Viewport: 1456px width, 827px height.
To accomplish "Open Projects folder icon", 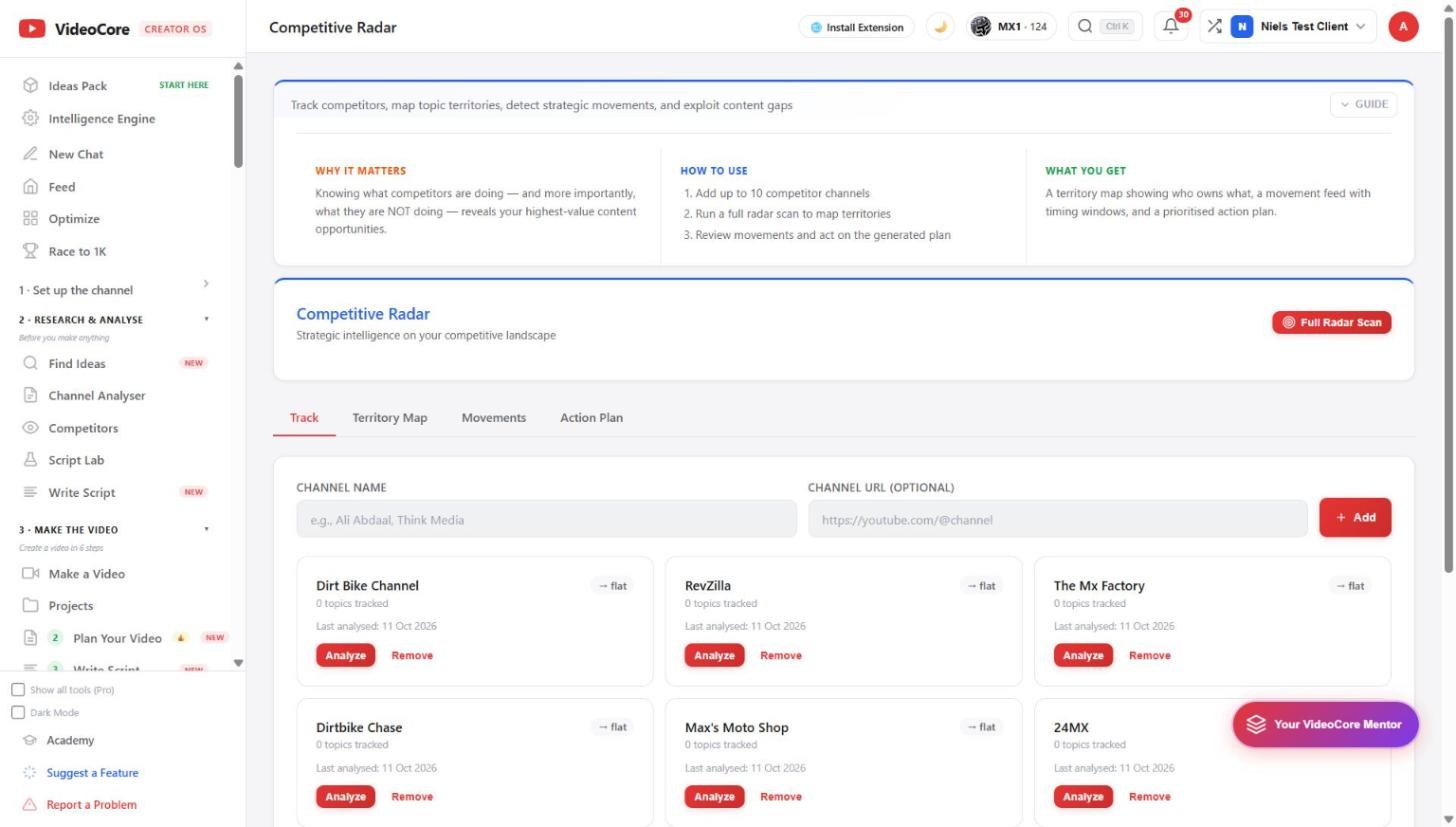I will [30, 605].
